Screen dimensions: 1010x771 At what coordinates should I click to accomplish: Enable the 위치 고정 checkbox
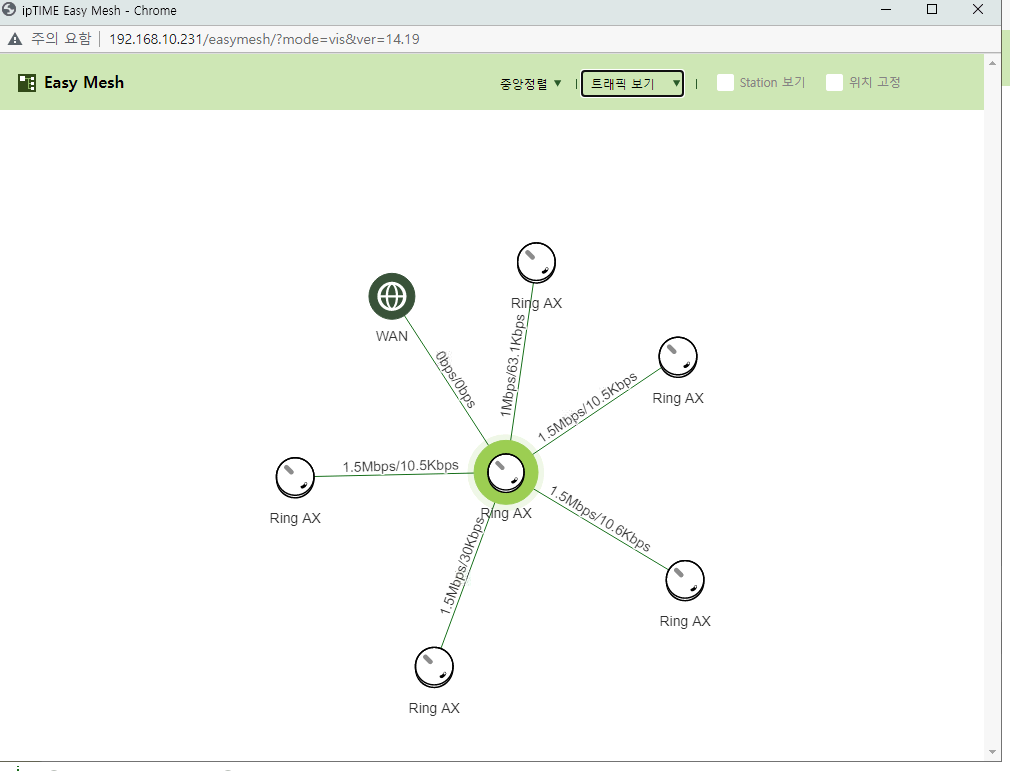[834, 82]
